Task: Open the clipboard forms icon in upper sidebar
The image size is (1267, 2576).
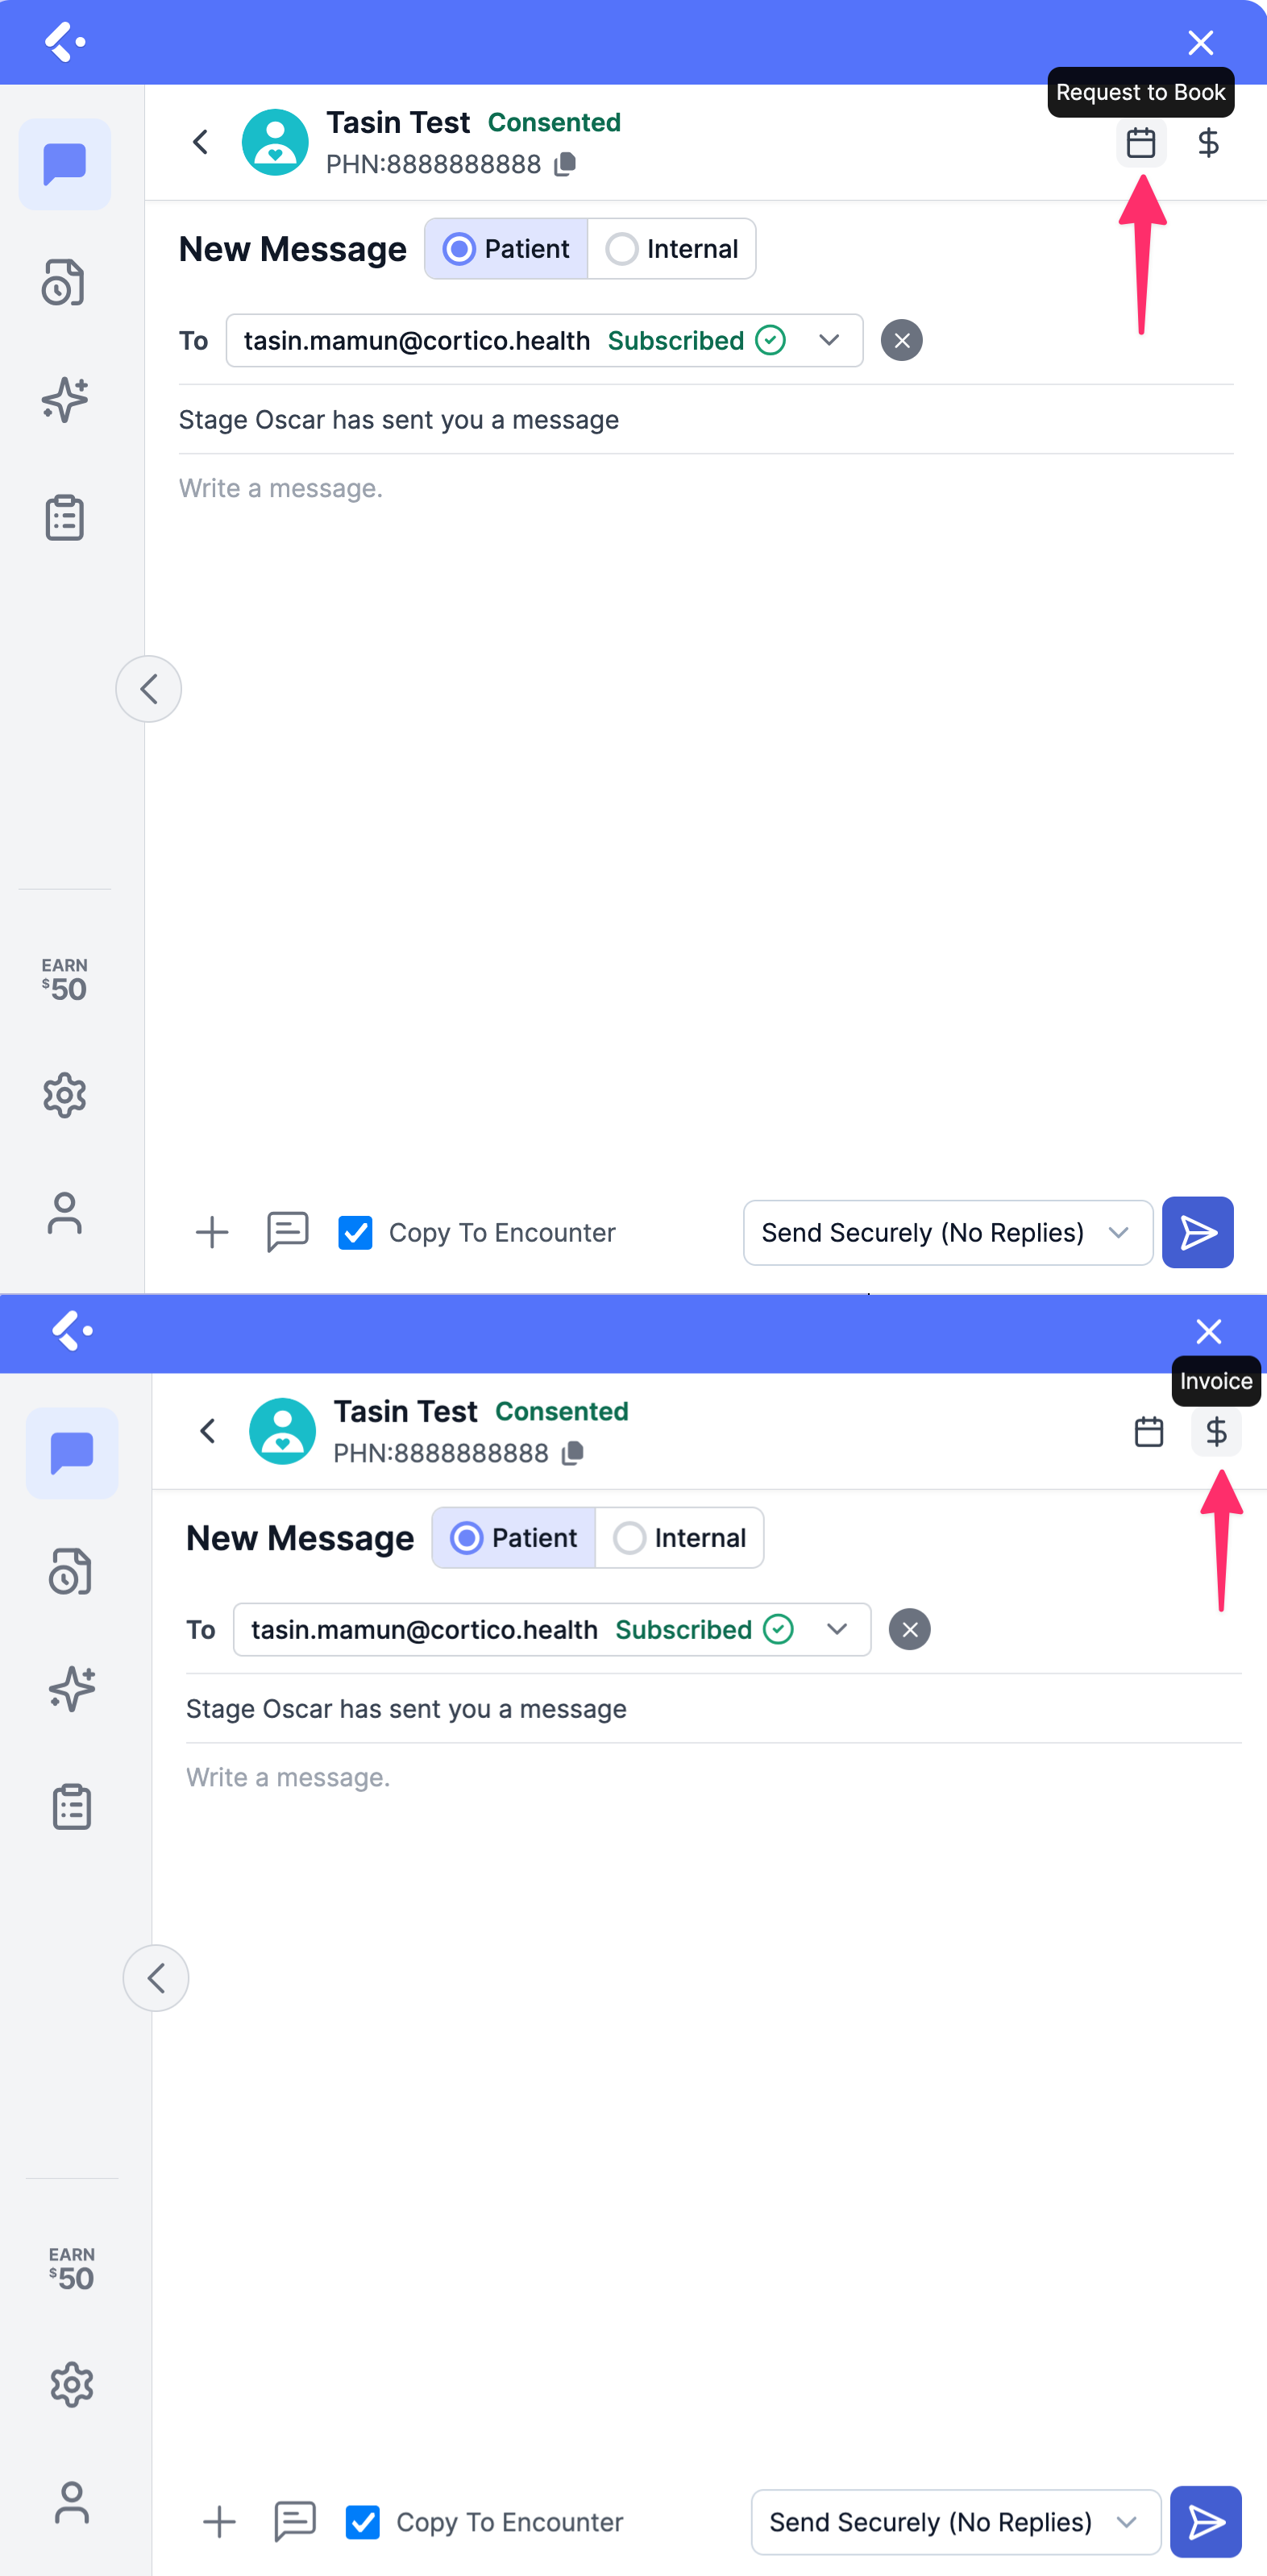Action: click(65, 518)
